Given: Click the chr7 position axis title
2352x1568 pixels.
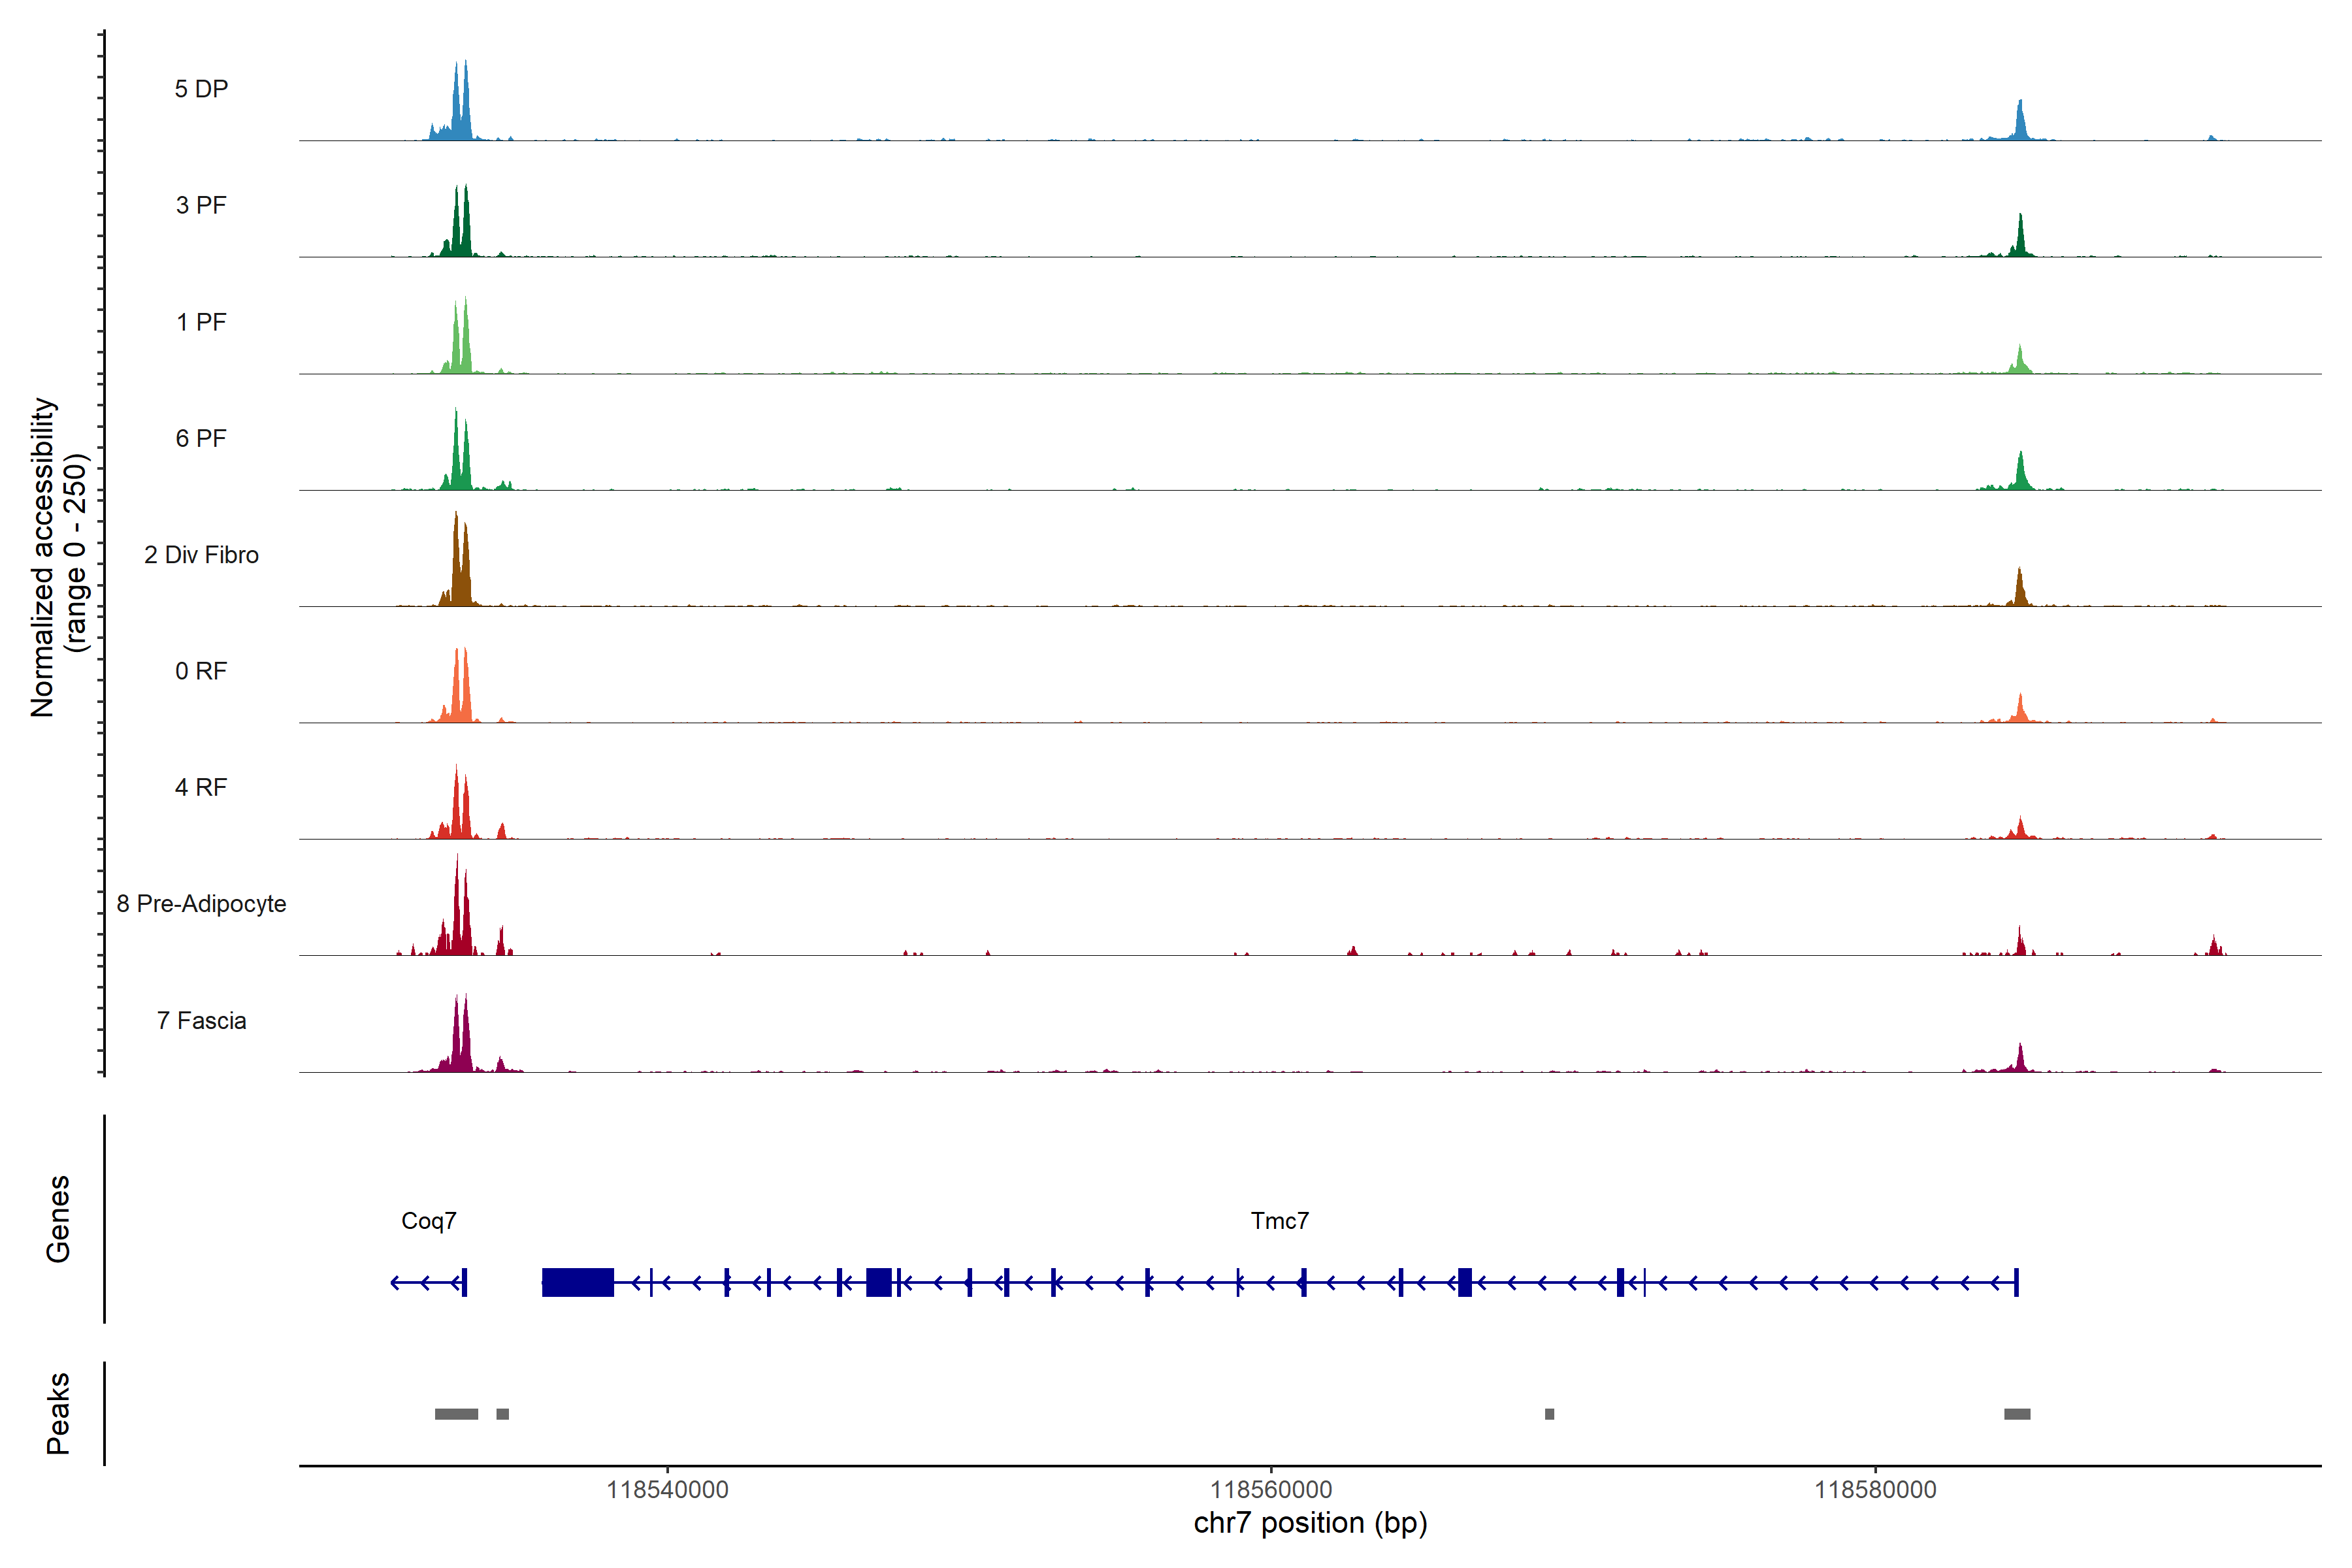Looking at the screenshot, I should click(1310, 1523).
